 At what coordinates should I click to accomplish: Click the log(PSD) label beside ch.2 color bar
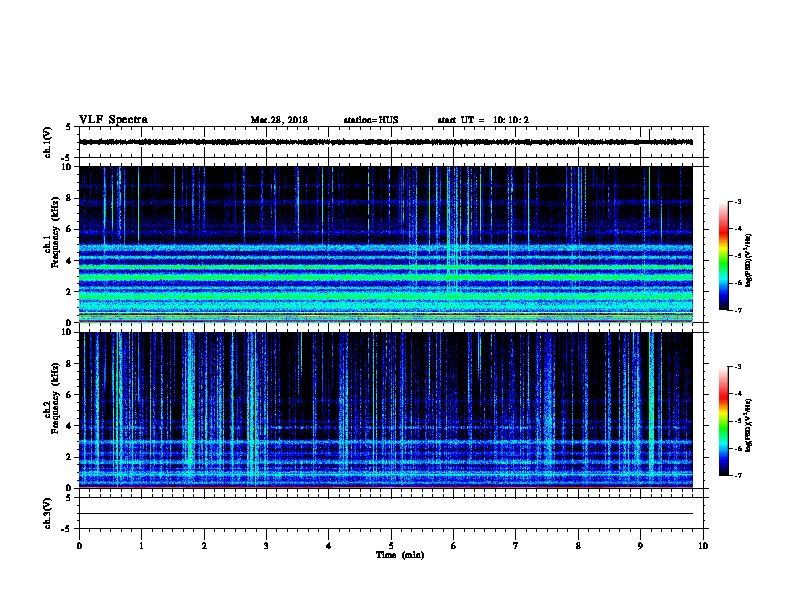pos(748,425)
